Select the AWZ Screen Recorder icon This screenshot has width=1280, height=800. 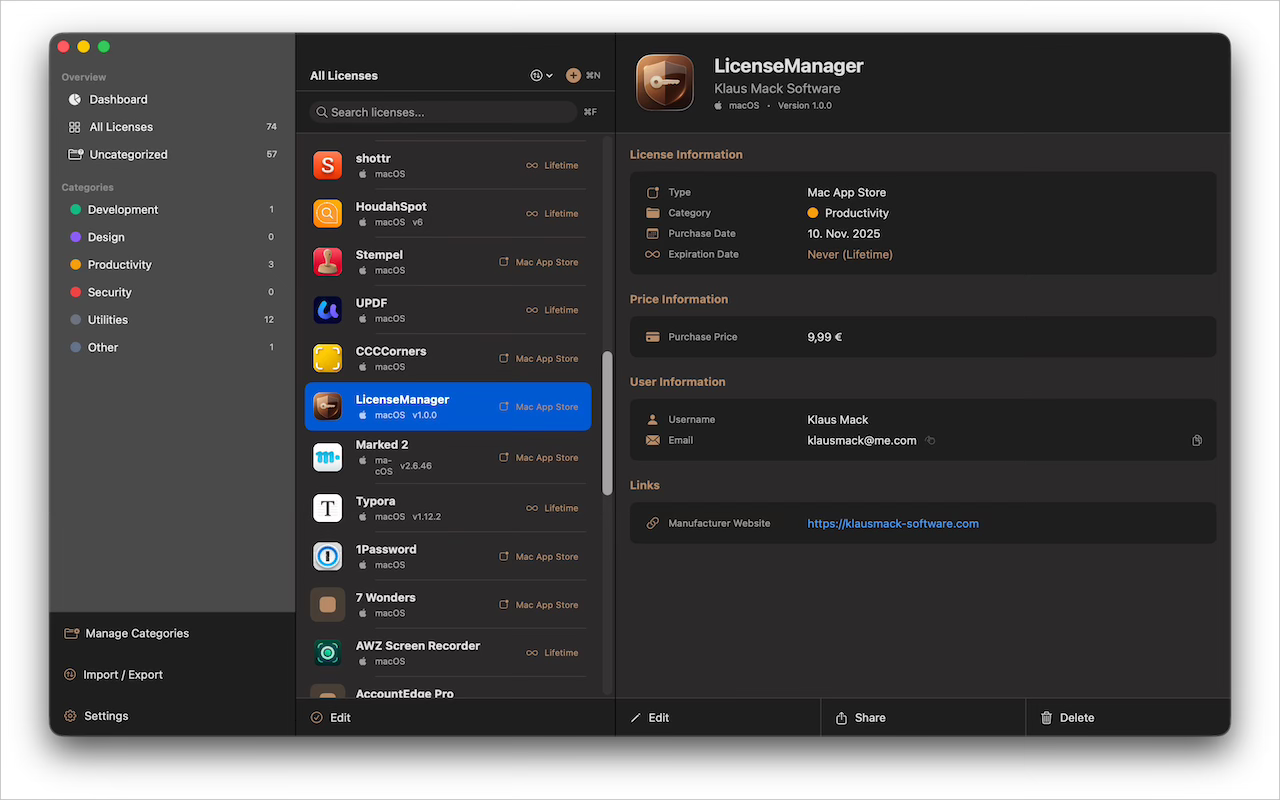[328, 653]
